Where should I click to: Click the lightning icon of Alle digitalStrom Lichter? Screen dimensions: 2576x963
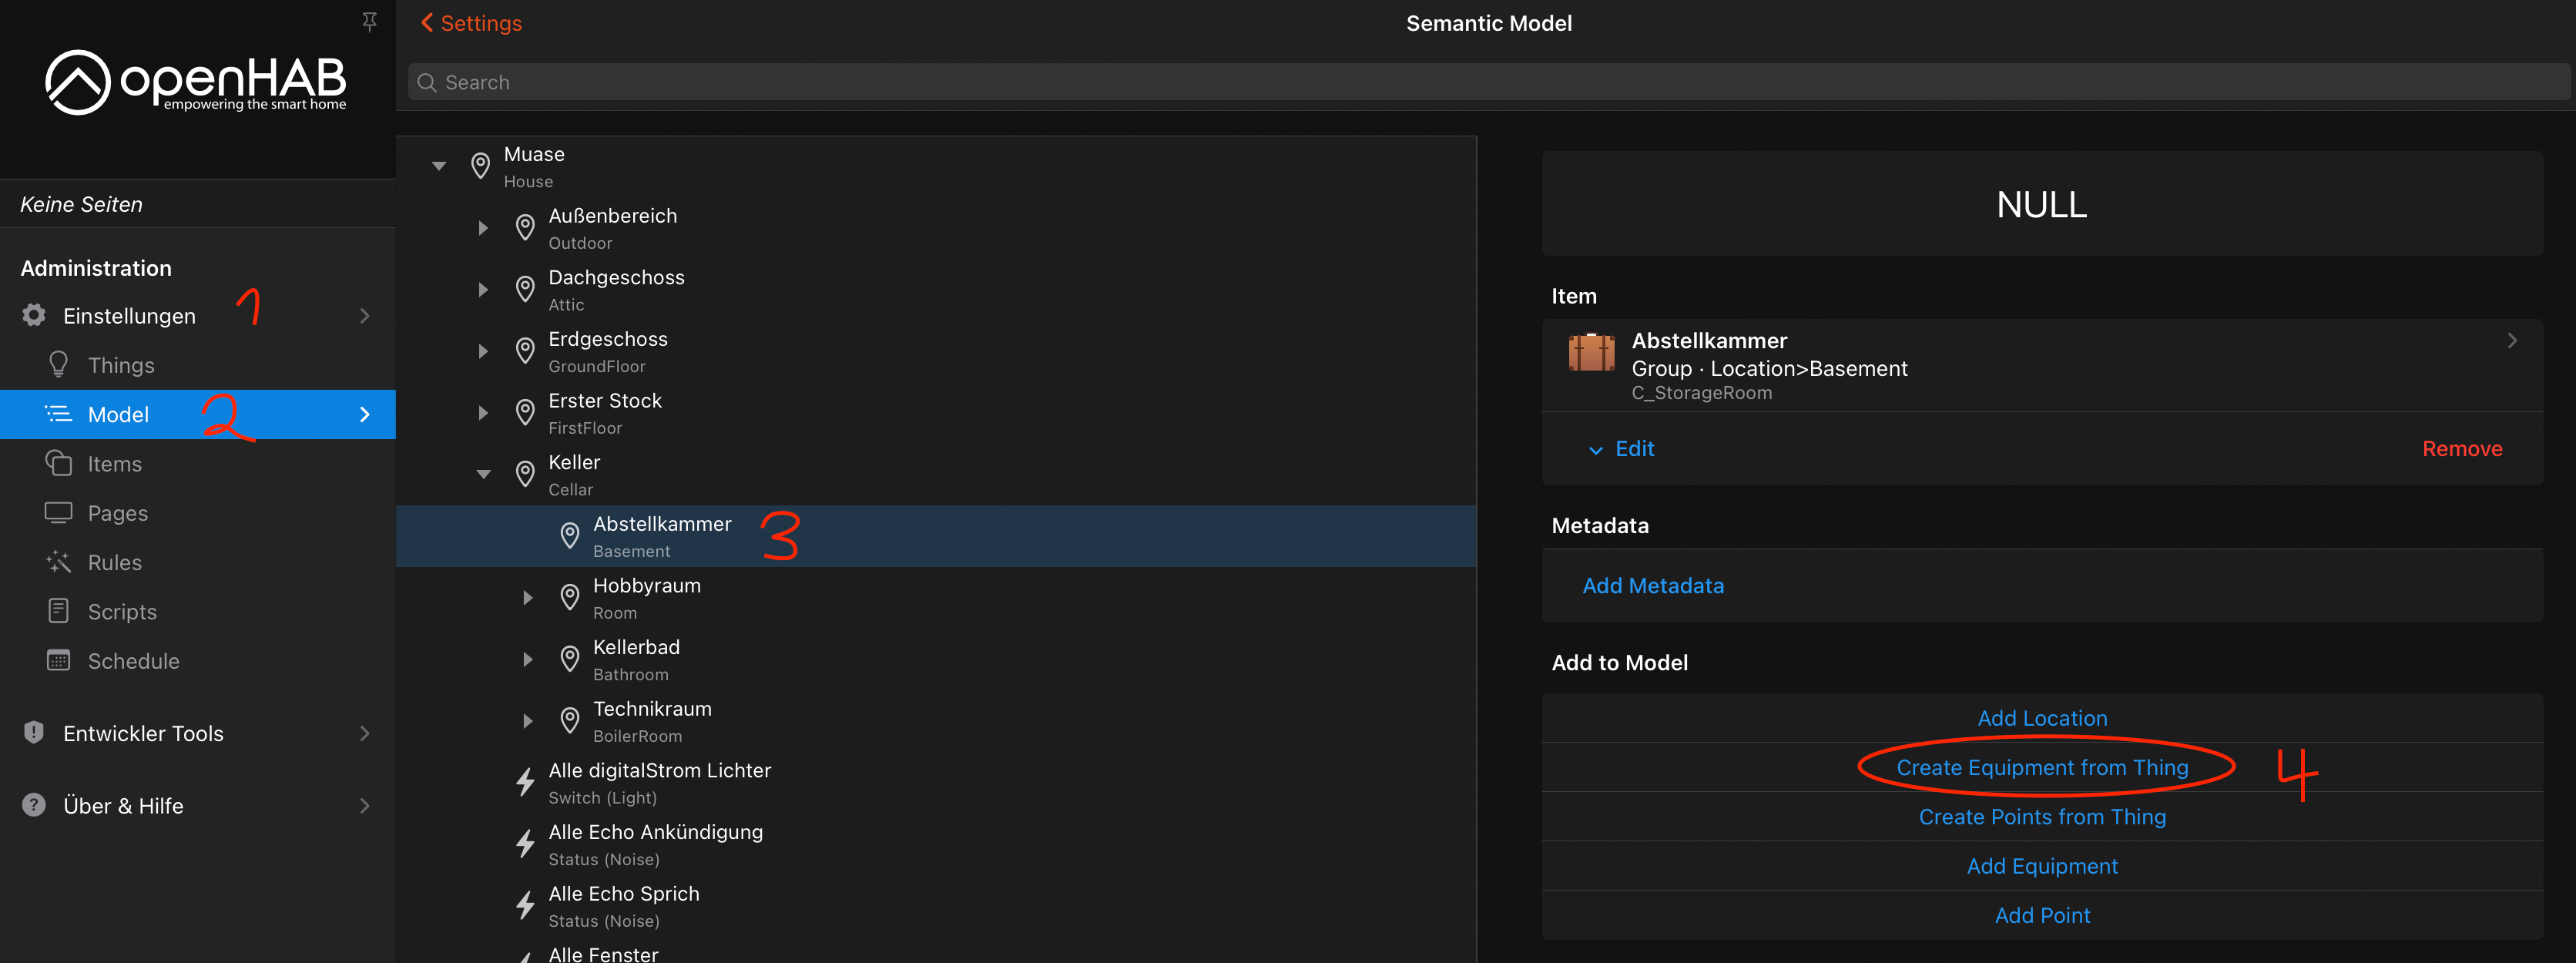[x=525, y=782]
